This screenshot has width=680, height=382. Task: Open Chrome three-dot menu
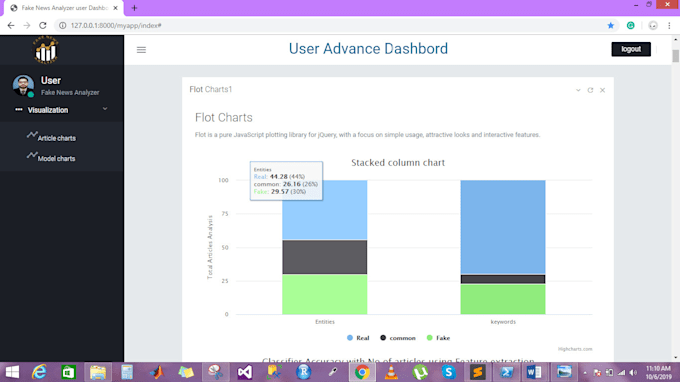point(669,26)
